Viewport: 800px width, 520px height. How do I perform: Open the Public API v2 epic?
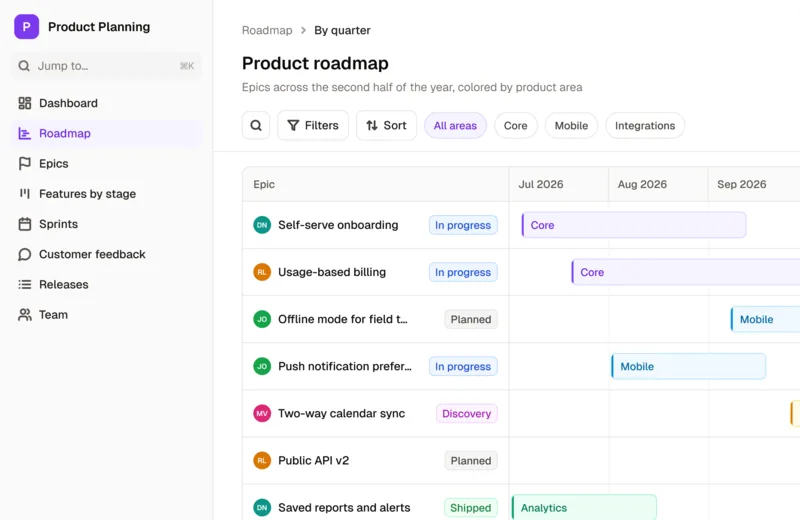pyautogui.click(x=313, y=460)
